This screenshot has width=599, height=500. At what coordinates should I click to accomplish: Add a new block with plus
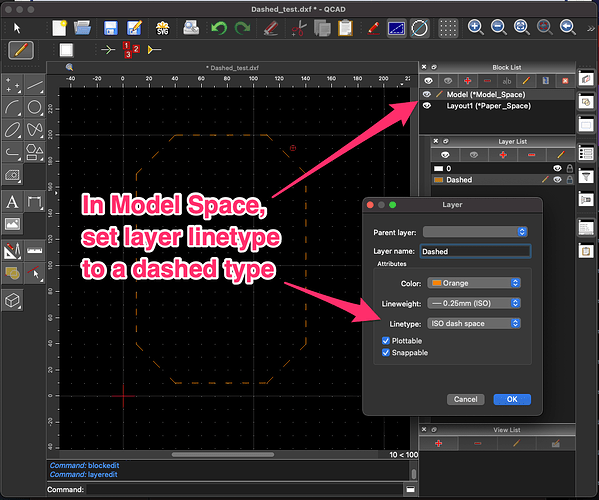click(467, 81)
